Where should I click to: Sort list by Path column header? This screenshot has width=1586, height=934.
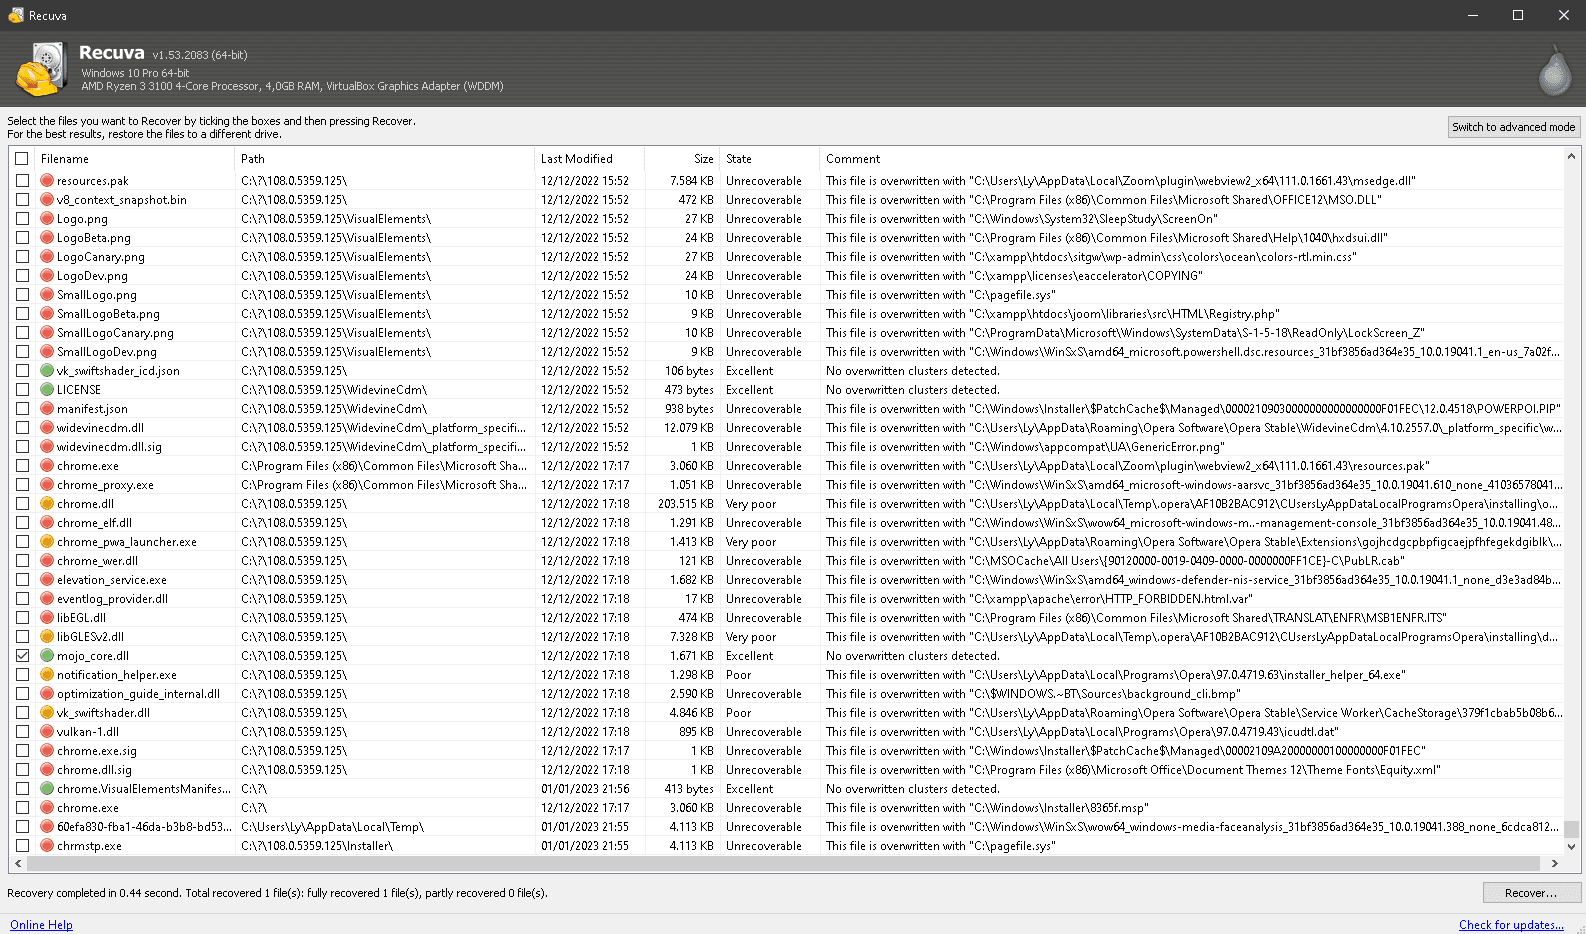(x=385, y=159)
